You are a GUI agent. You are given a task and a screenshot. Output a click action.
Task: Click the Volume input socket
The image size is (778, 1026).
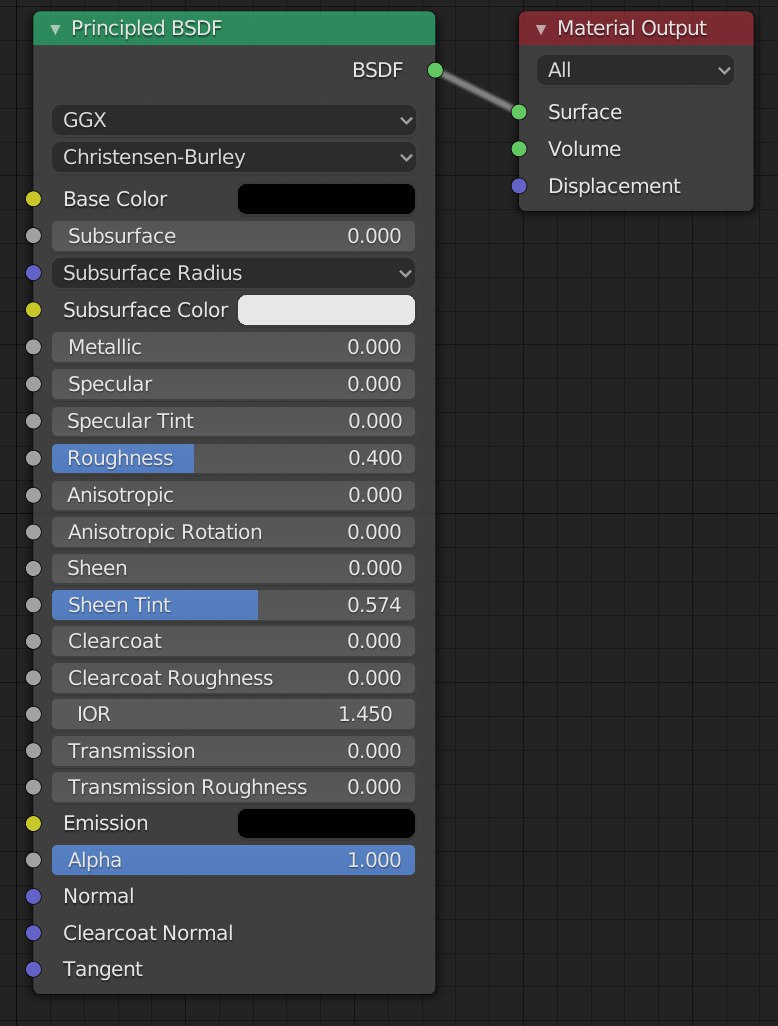tap(519, 149)
